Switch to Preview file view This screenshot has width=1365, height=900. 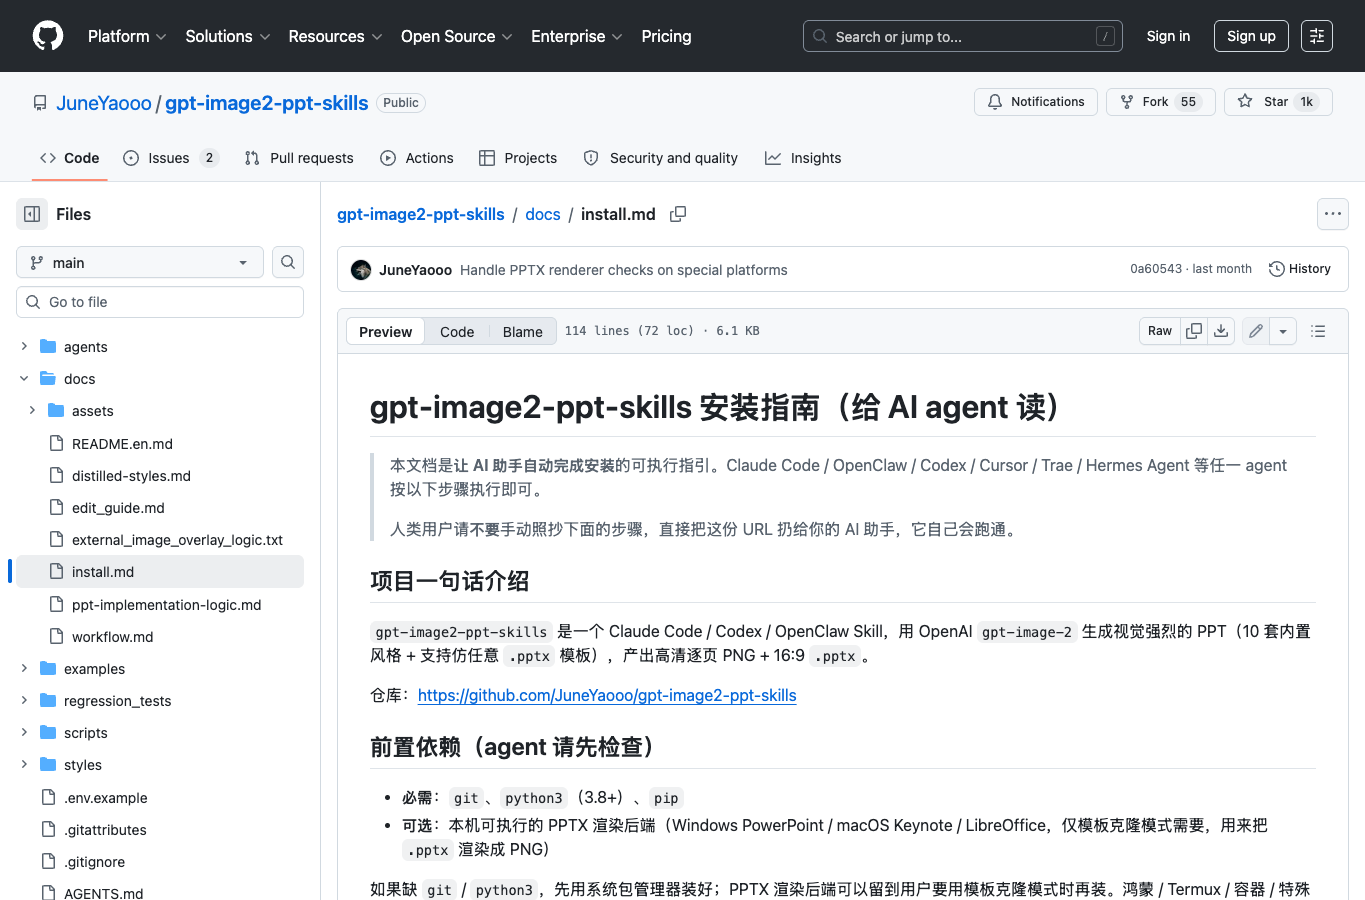[385, 332]
